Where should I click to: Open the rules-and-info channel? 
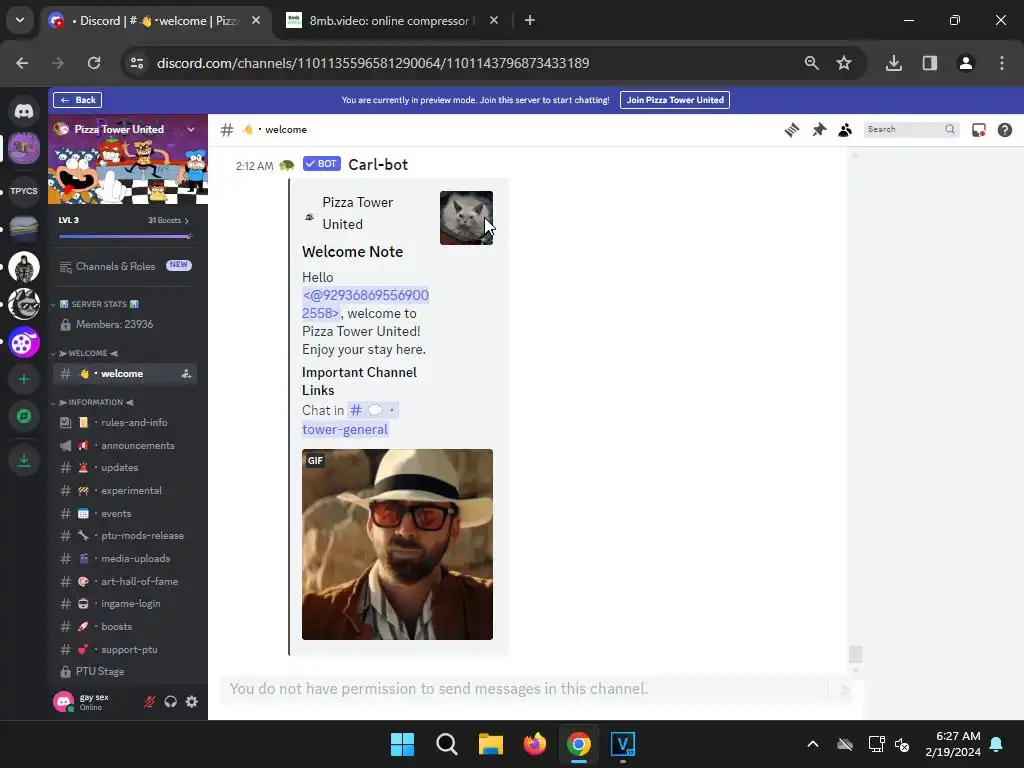click(125, 423)
